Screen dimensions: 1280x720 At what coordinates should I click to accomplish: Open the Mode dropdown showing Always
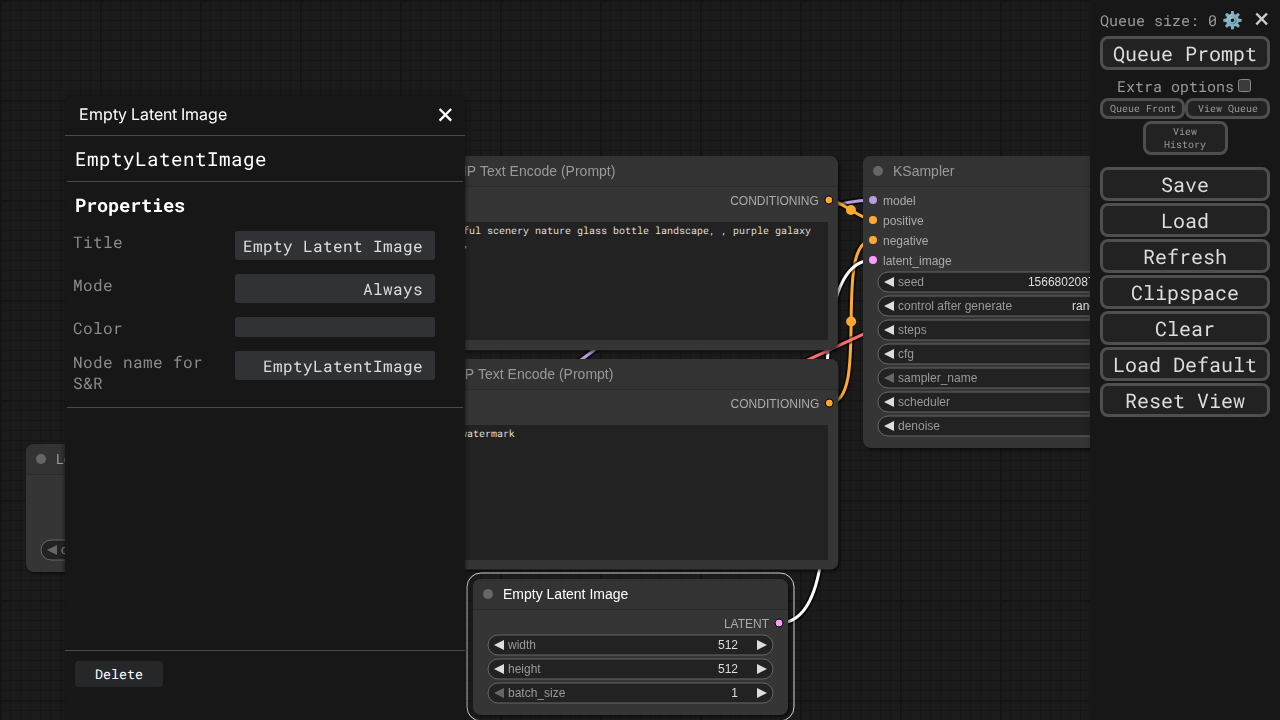pos(335,289)
